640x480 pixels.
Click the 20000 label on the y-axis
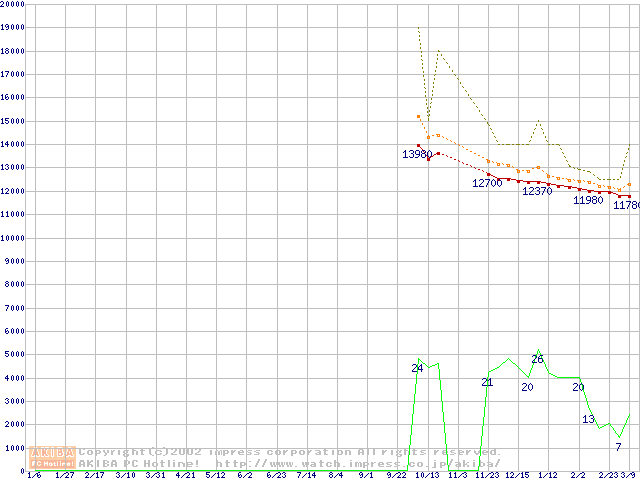(13, 5)
